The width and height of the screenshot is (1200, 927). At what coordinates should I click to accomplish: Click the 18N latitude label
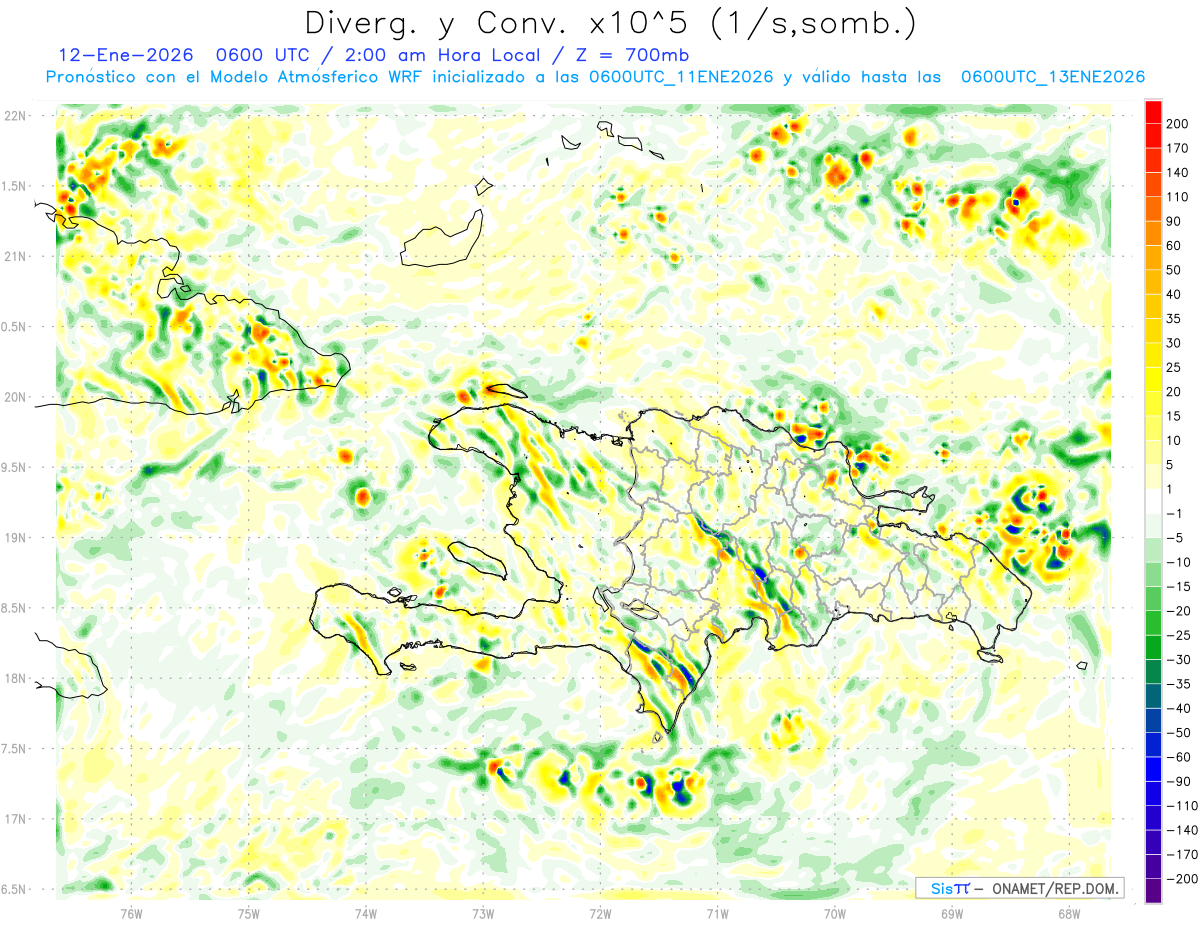pos(15,678)
